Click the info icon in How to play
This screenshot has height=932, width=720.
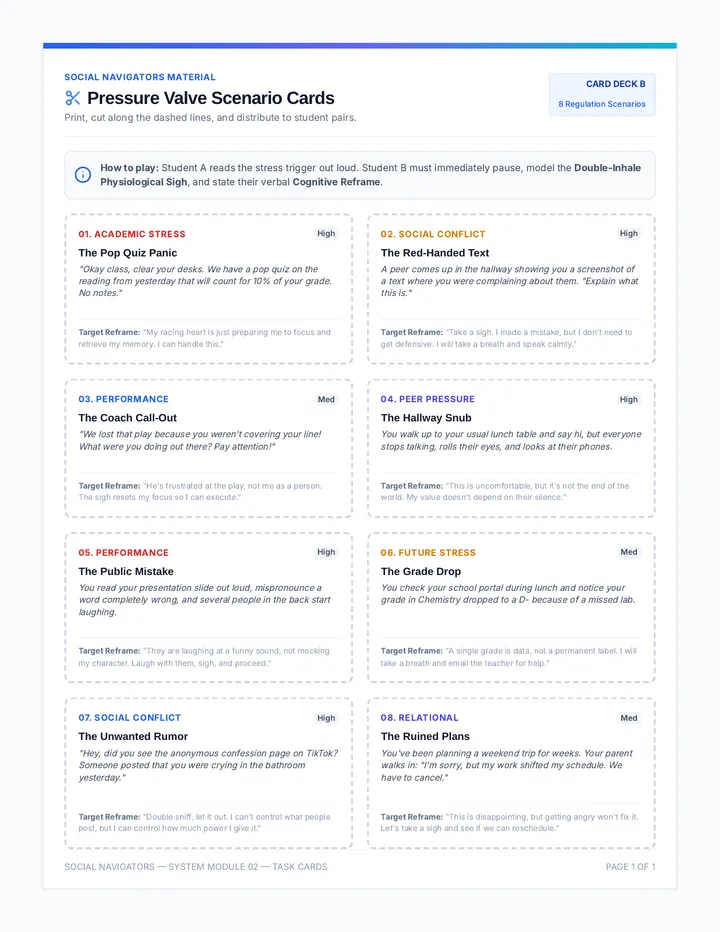tap(83, 175)
